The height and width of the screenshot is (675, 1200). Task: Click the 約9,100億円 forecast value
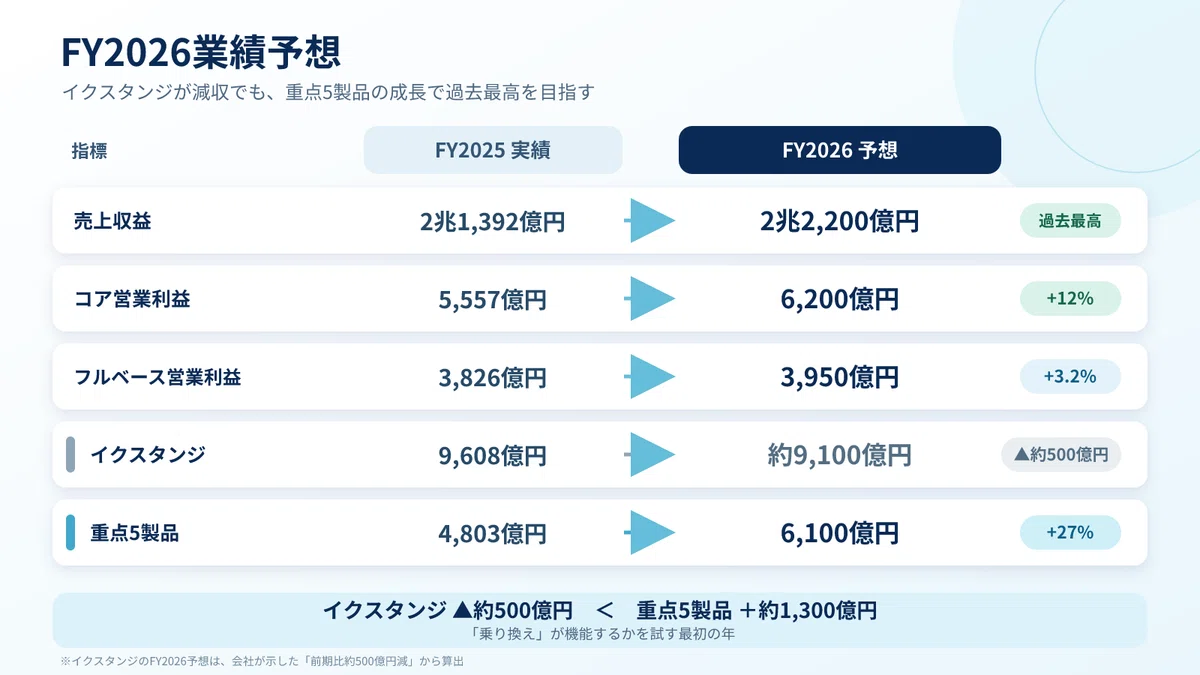click(x=840, y=455)
